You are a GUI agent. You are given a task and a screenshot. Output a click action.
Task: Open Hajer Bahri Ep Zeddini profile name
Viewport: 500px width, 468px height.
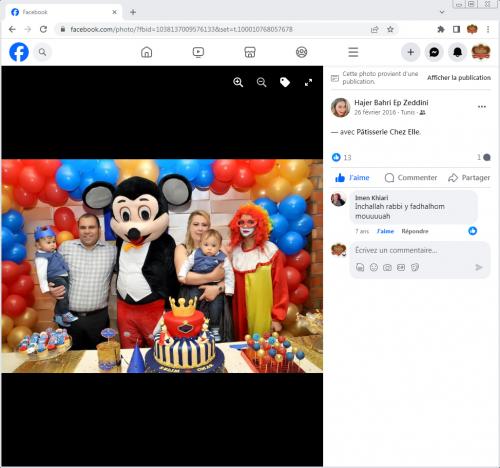tap(391, 103)
